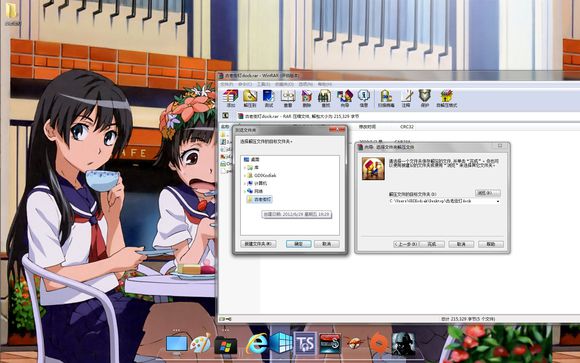Screen dimensions: 580x363
Task: Open the destination folder path dropdown arrow
Action: pyautogui.click(x=498, y=201)
